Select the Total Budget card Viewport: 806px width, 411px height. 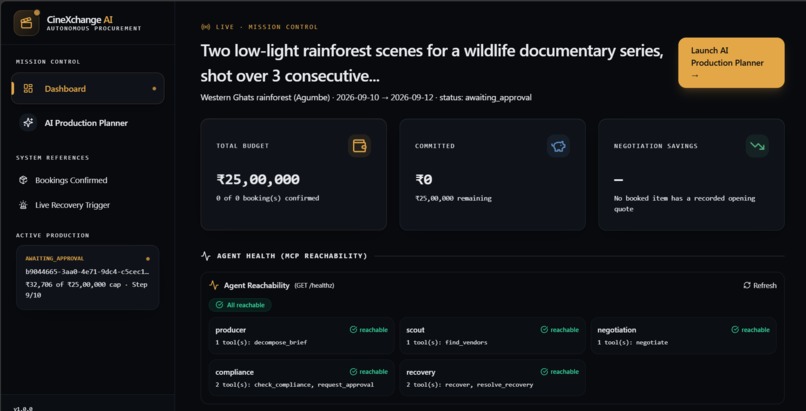click(294, 175)
